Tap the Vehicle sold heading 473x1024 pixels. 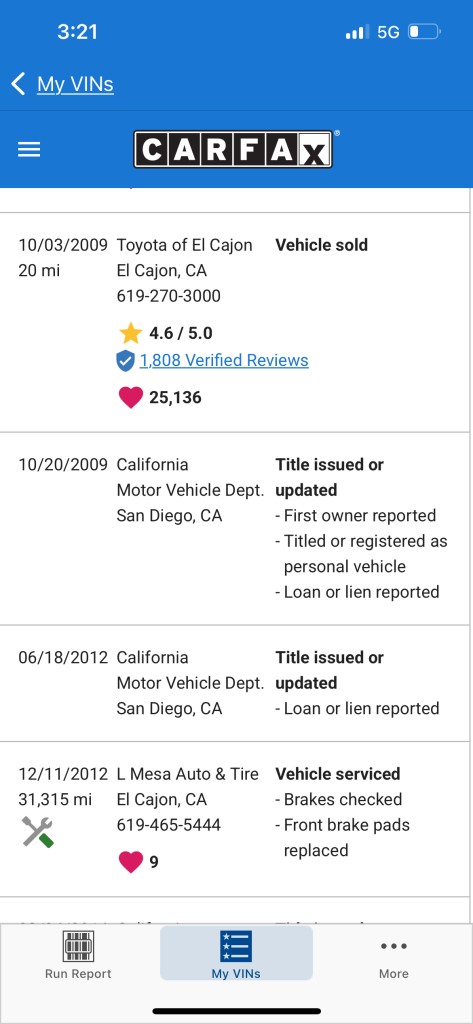[x=321, y=245]
